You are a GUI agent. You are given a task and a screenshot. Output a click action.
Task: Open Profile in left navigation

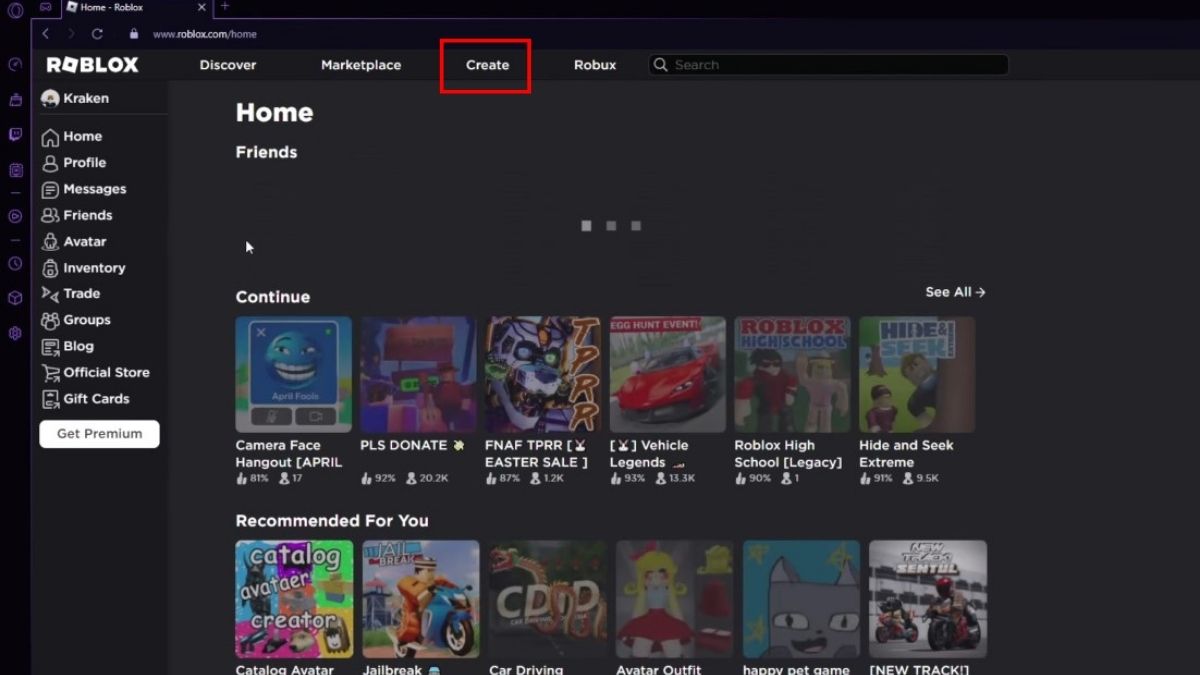click(73, 163)
